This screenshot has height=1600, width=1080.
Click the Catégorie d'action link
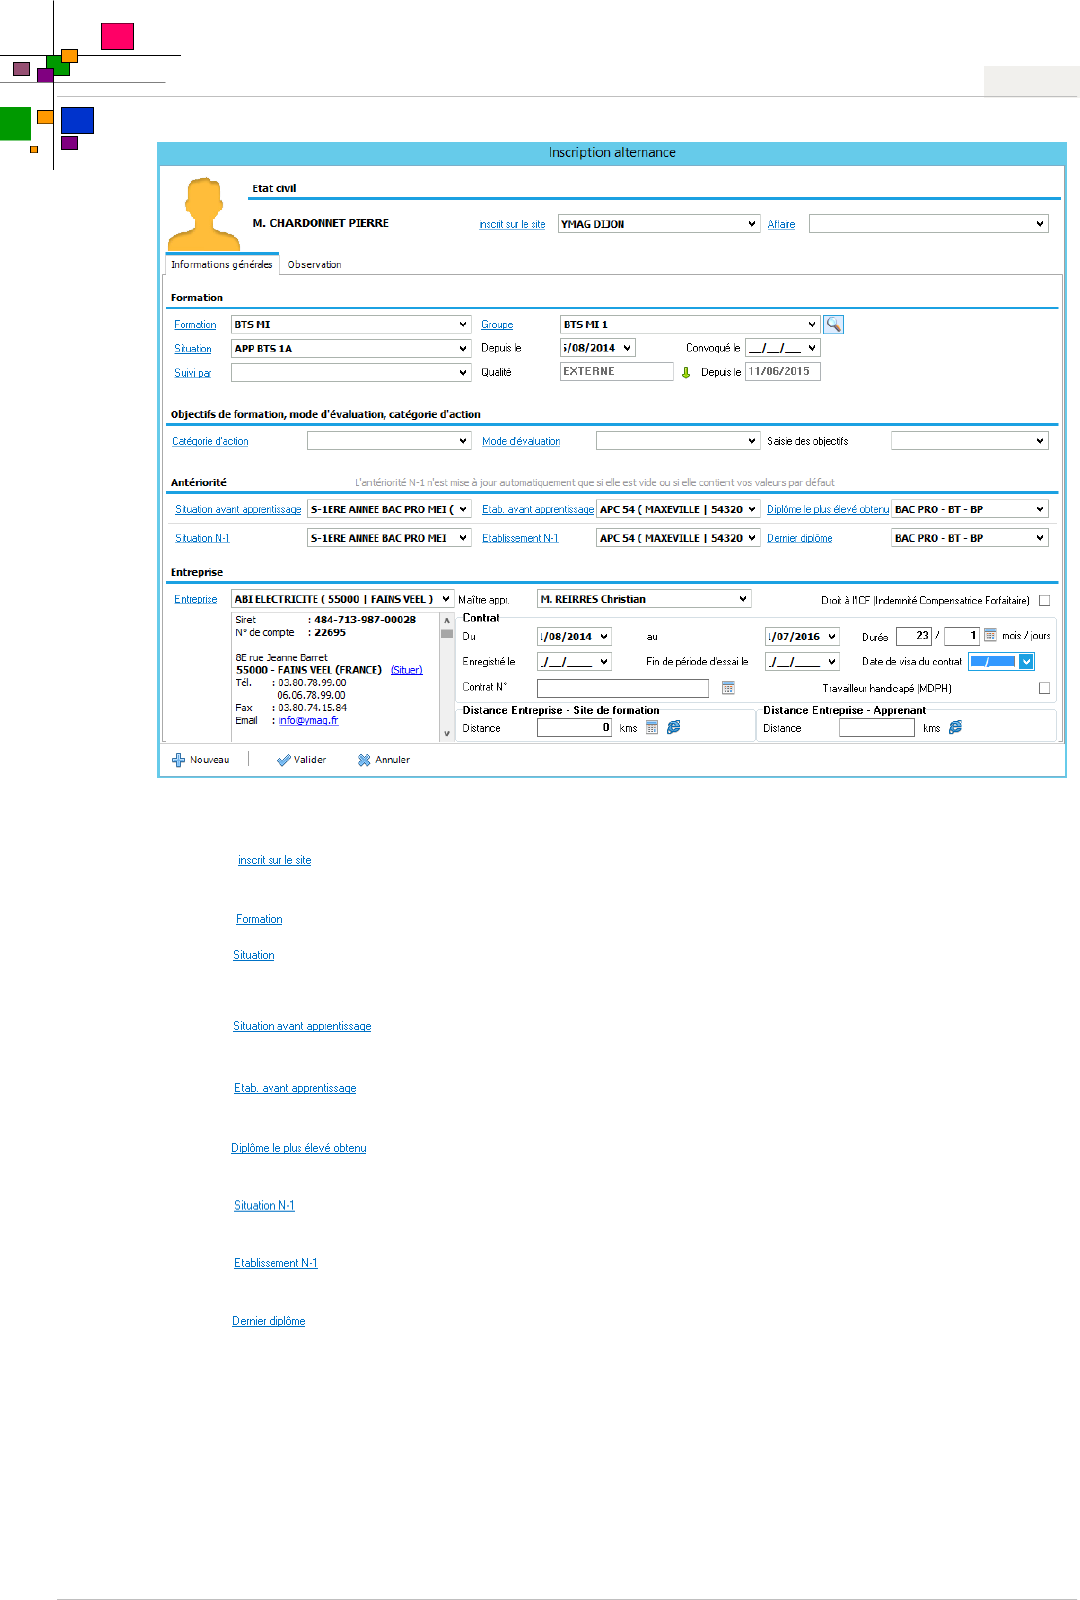pos(210,441)
